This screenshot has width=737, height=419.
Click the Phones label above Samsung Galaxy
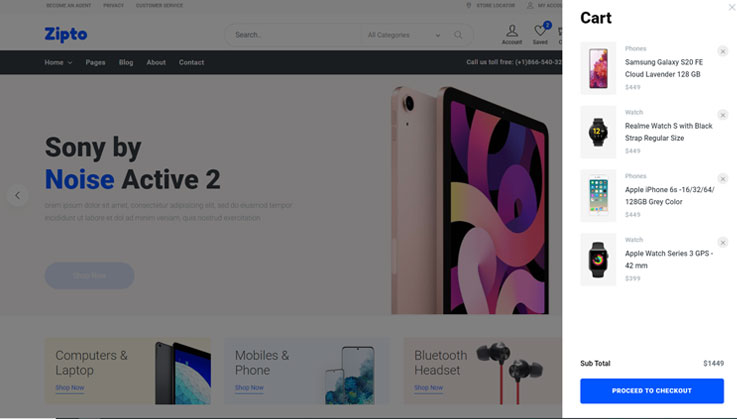click(635, 48)
